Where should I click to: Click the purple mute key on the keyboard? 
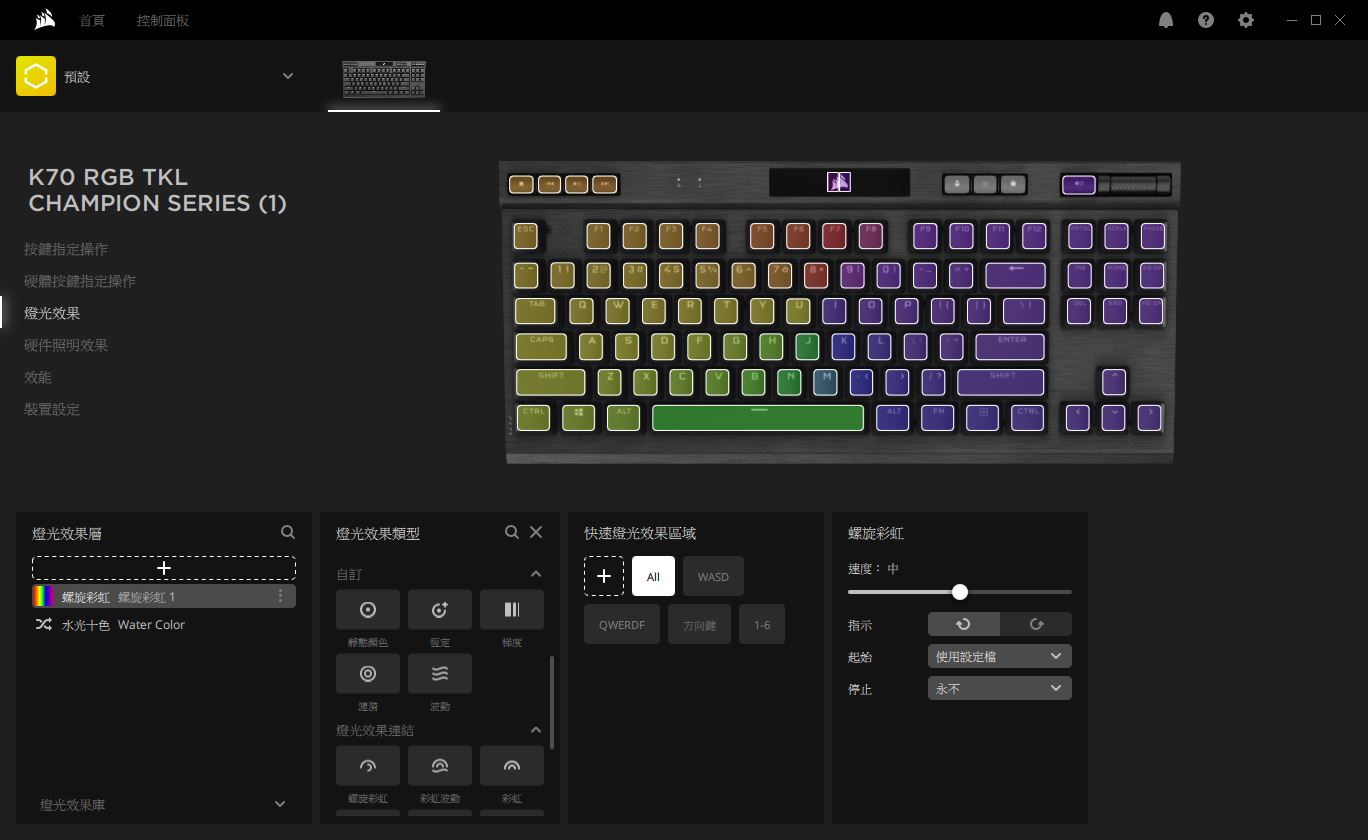(x=1079, y=184)
